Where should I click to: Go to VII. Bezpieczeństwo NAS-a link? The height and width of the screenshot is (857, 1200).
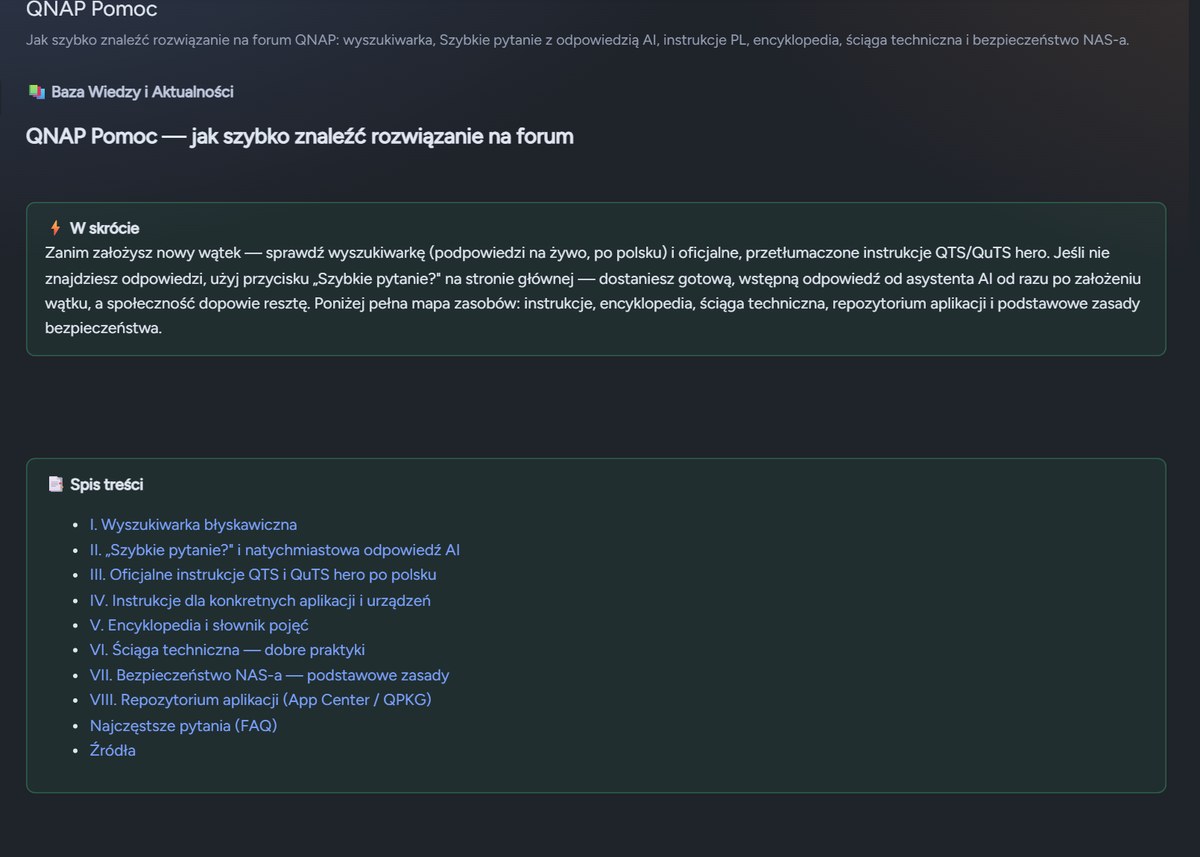[x=270, y=675]
